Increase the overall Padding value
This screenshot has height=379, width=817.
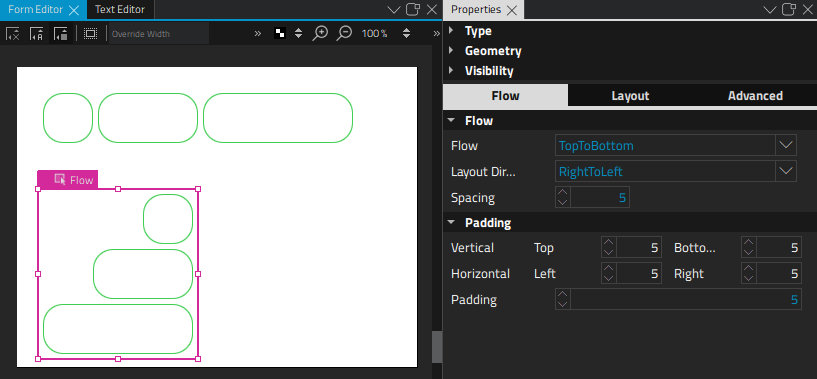point(563,295)
